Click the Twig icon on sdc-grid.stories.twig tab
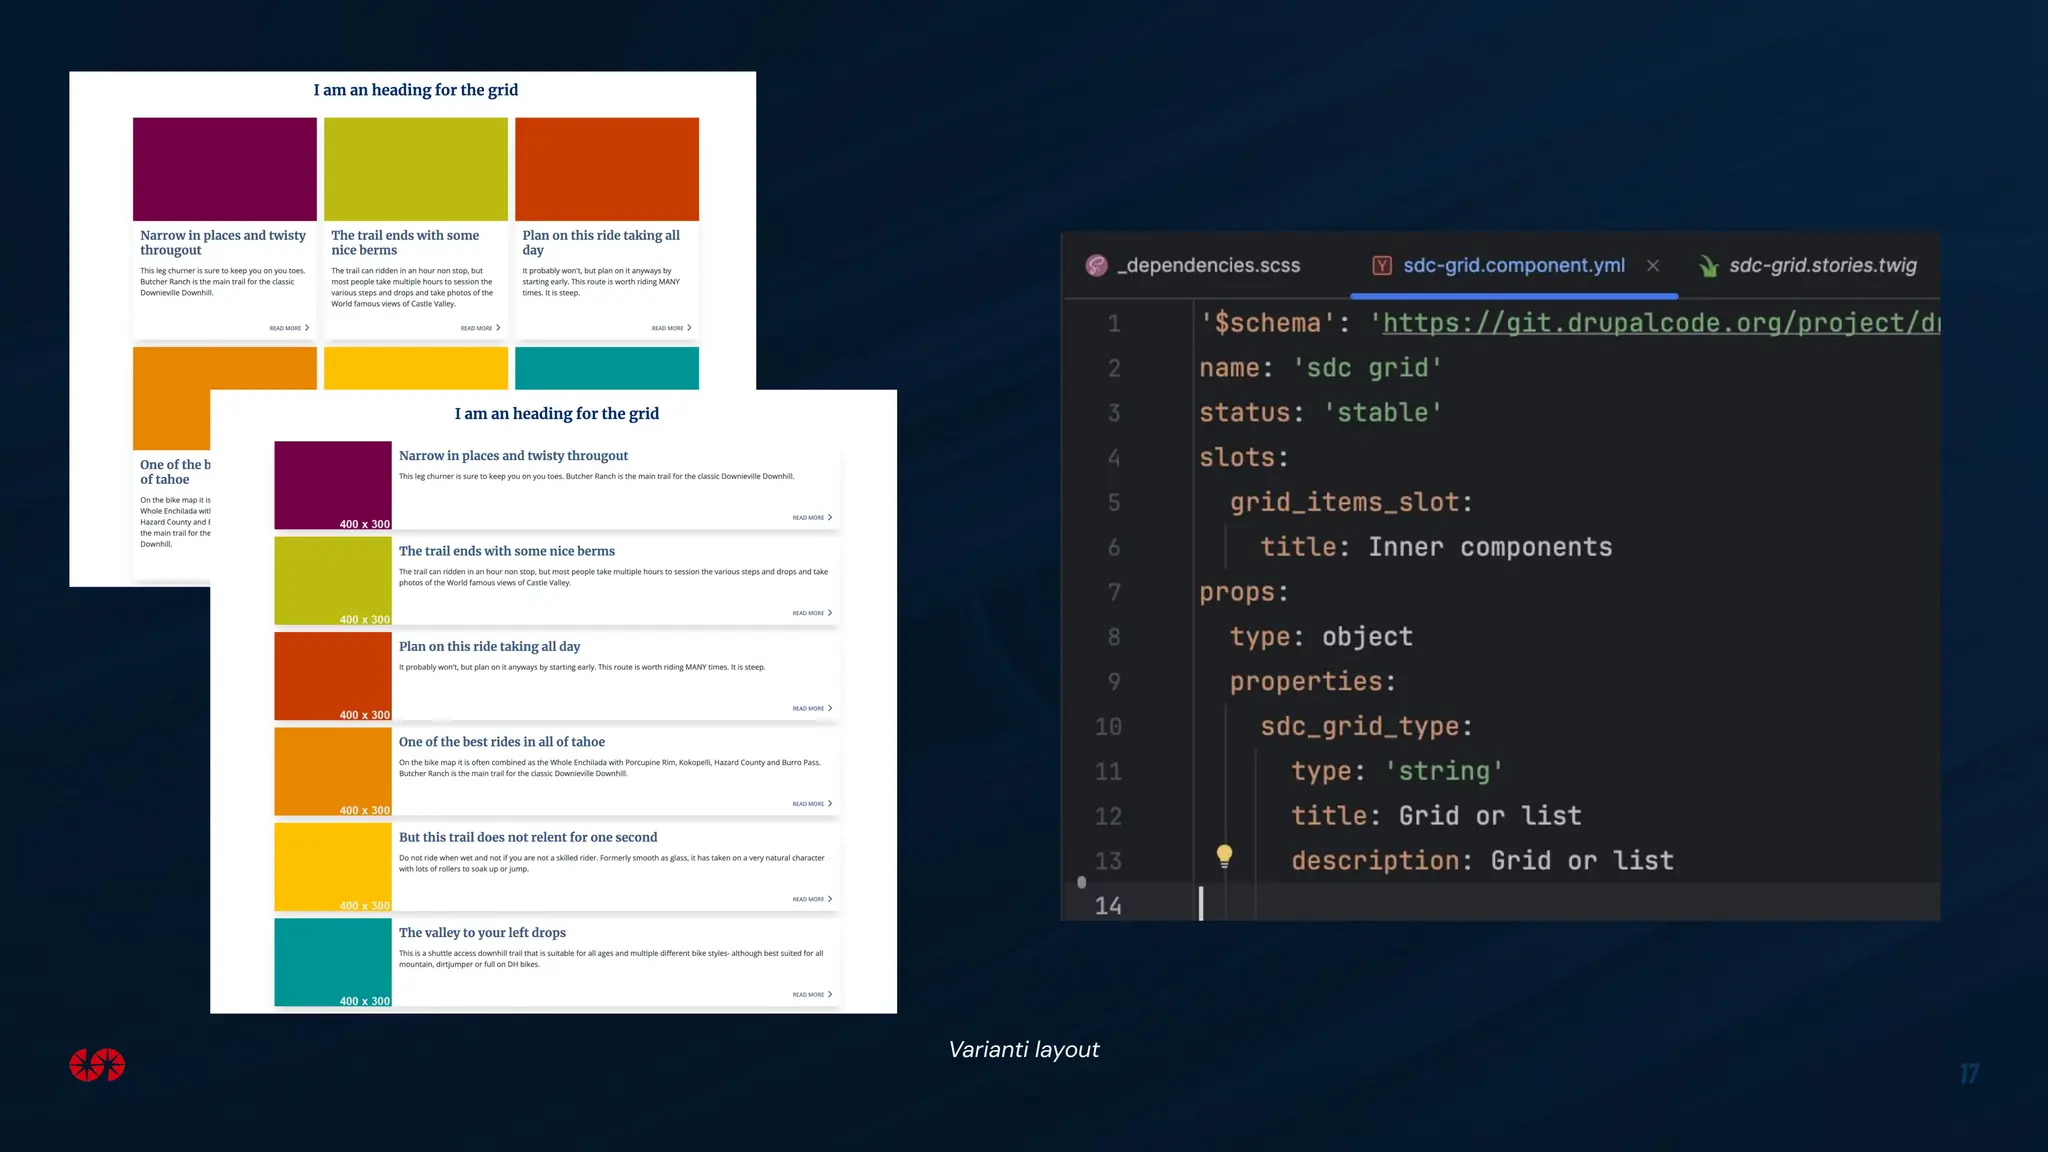 [1708, 266]
